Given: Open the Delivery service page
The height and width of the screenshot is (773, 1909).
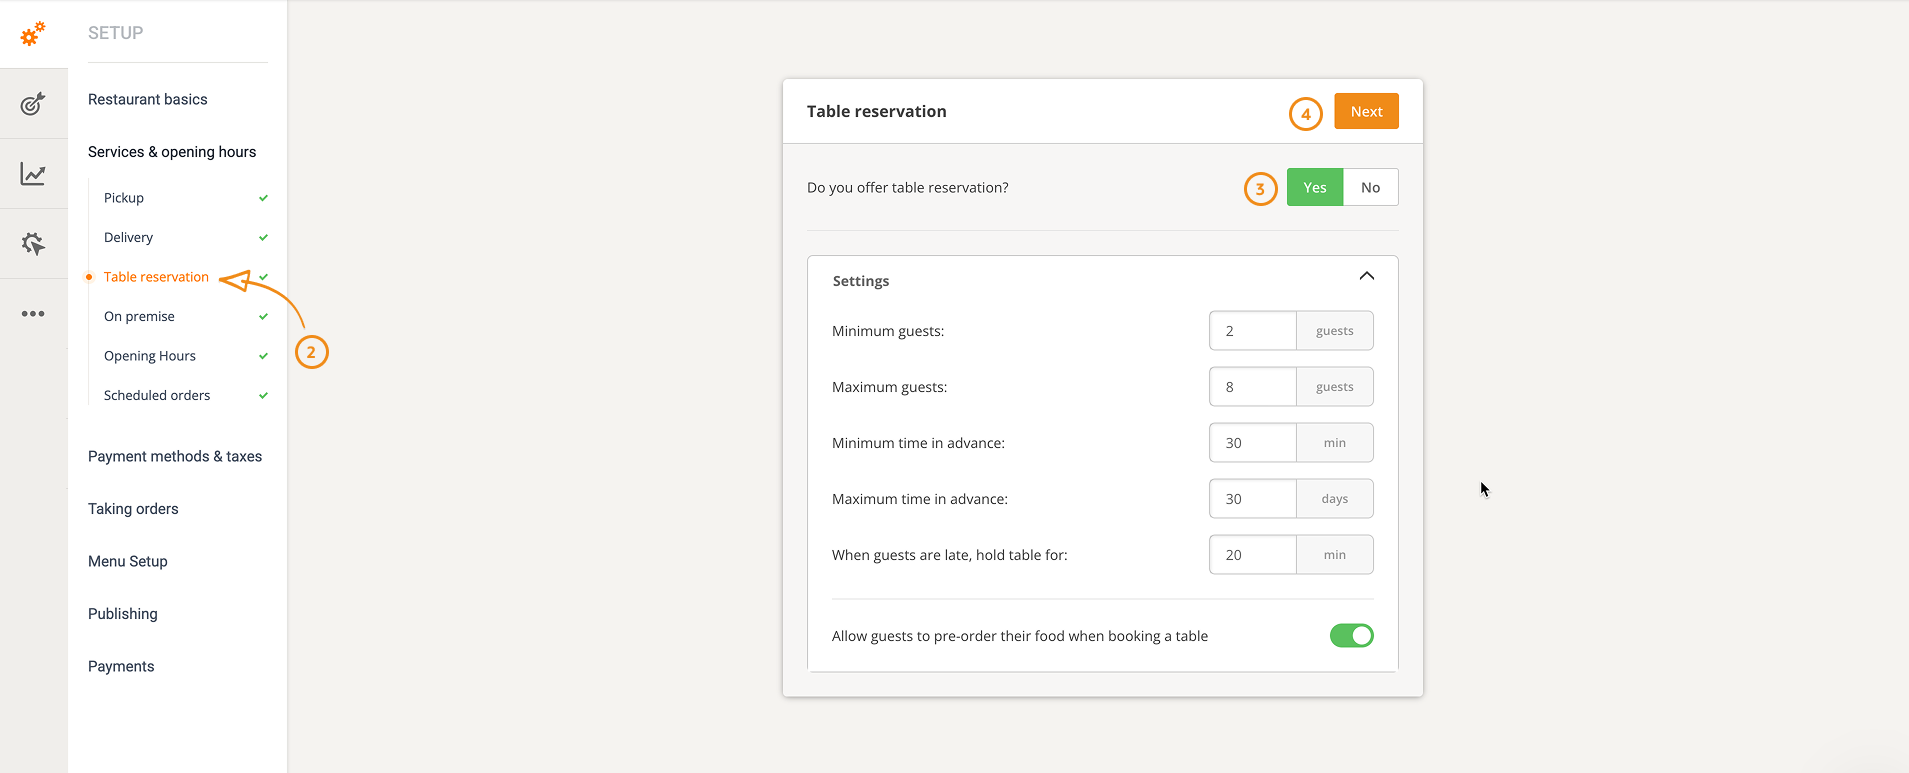Looking at the screenshot, I should point(129,238).
